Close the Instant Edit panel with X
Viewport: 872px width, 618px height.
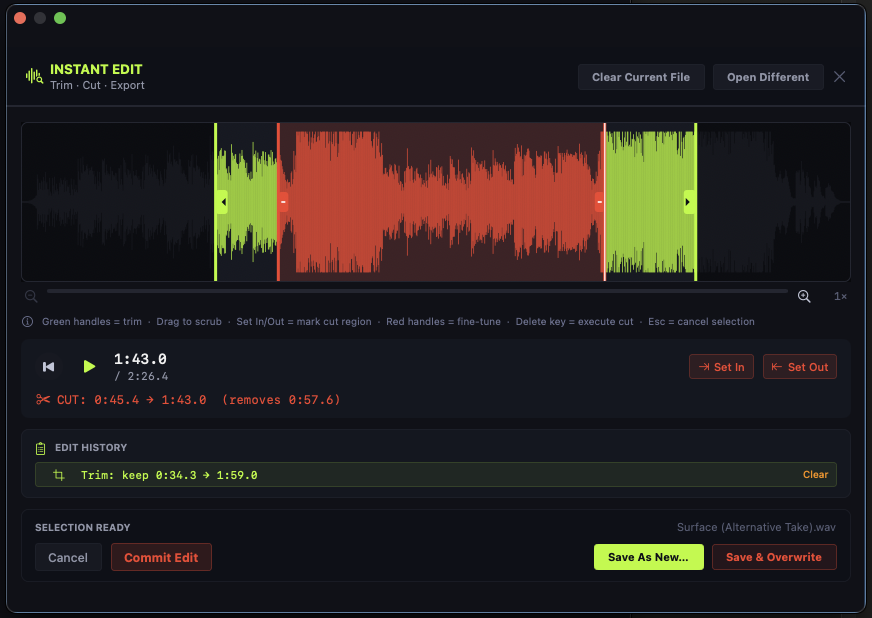click(x=839, y=77)
